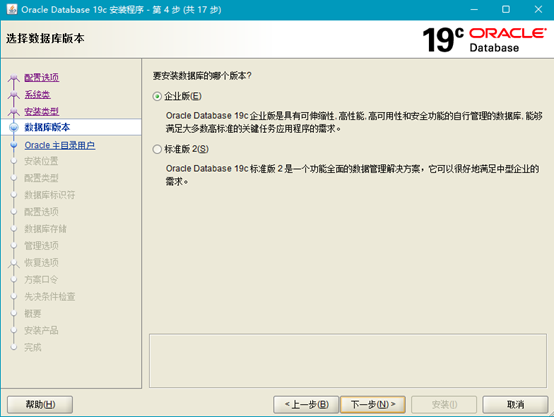
Task: Return to the 安装类型 step
Action: click(x=42, y=111)
